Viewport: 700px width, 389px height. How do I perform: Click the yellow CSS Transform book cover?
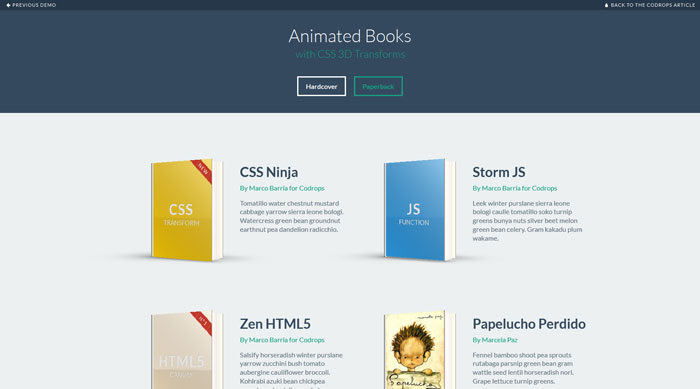[182, 210]
